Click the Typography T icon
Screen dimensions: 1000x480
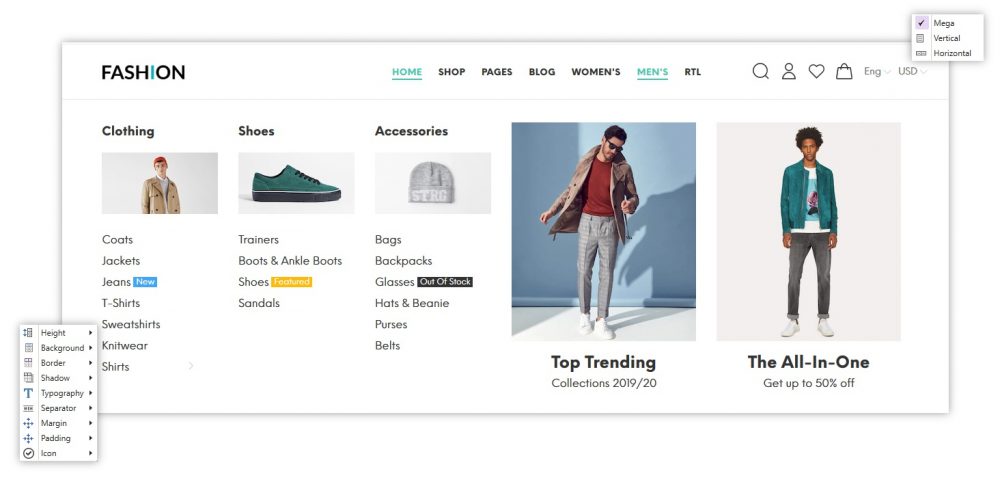(x=28, y=393)
